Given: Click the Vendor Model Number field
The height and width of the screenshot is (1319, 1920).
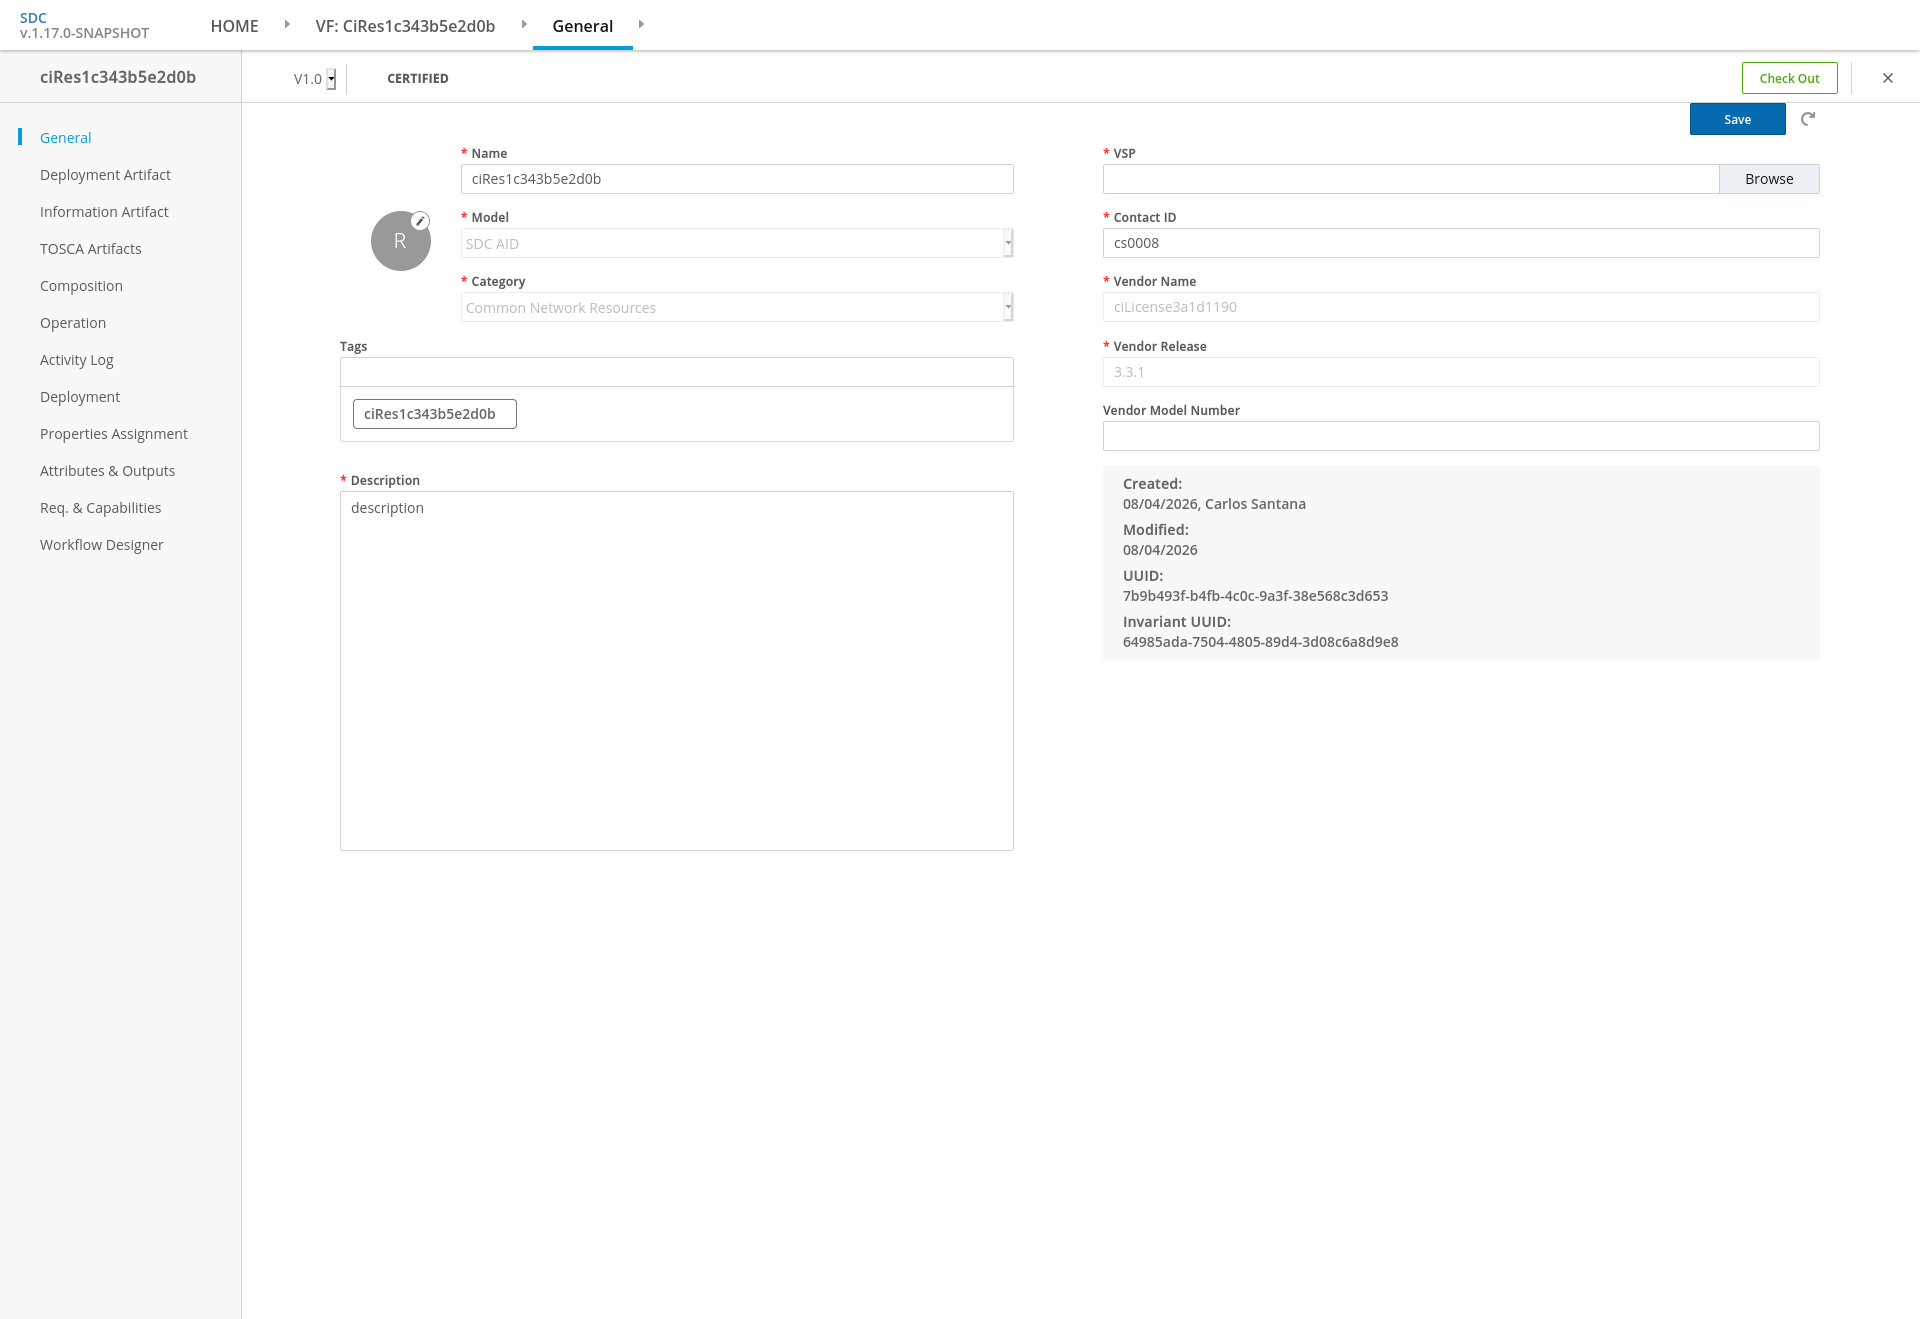Looking at the screenshot, I should click(1461, 436).
